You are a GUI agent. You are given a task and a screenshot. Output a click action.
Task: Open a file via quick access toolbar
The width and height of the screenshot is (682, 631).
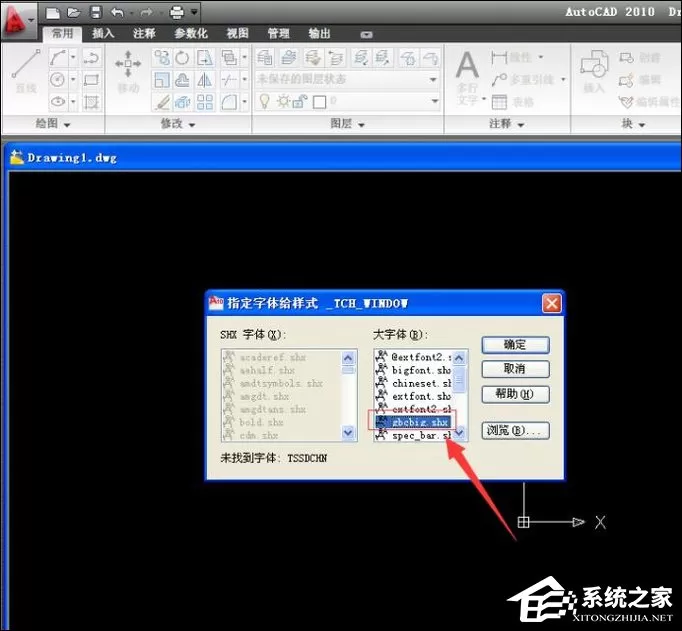[74, 13]
